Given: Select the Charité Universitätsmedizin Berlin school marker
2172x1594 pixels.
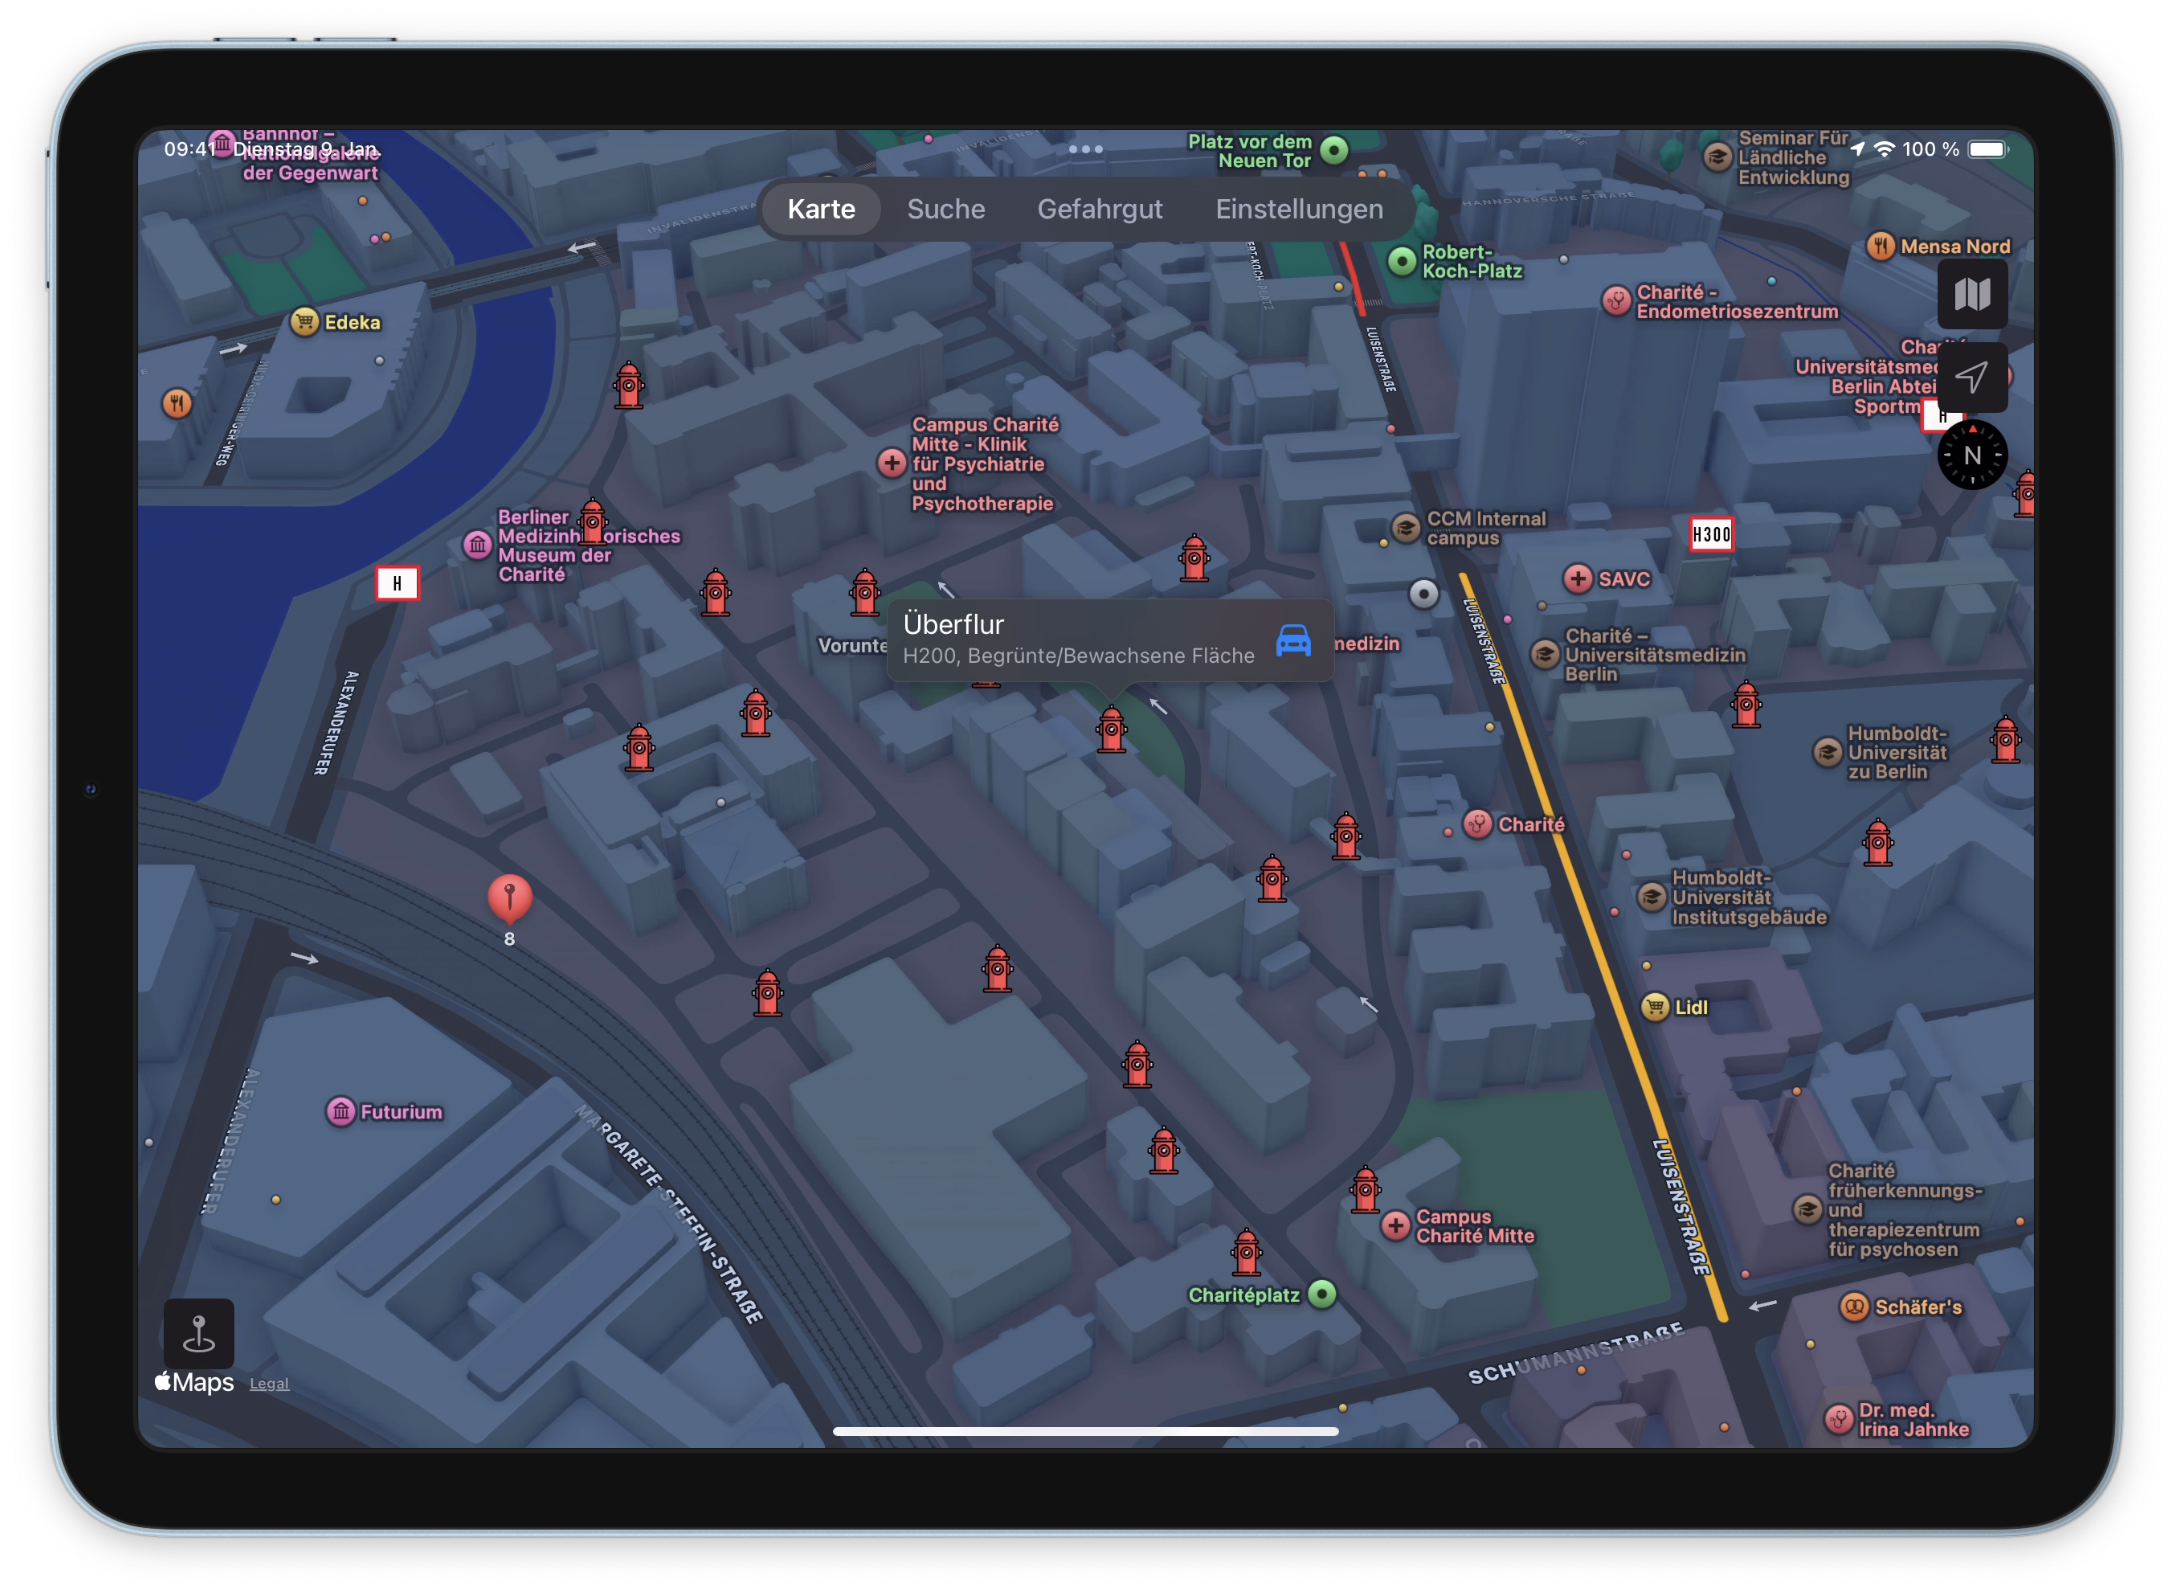Looking at the screenshot, I should click(x=1545, y=654).
